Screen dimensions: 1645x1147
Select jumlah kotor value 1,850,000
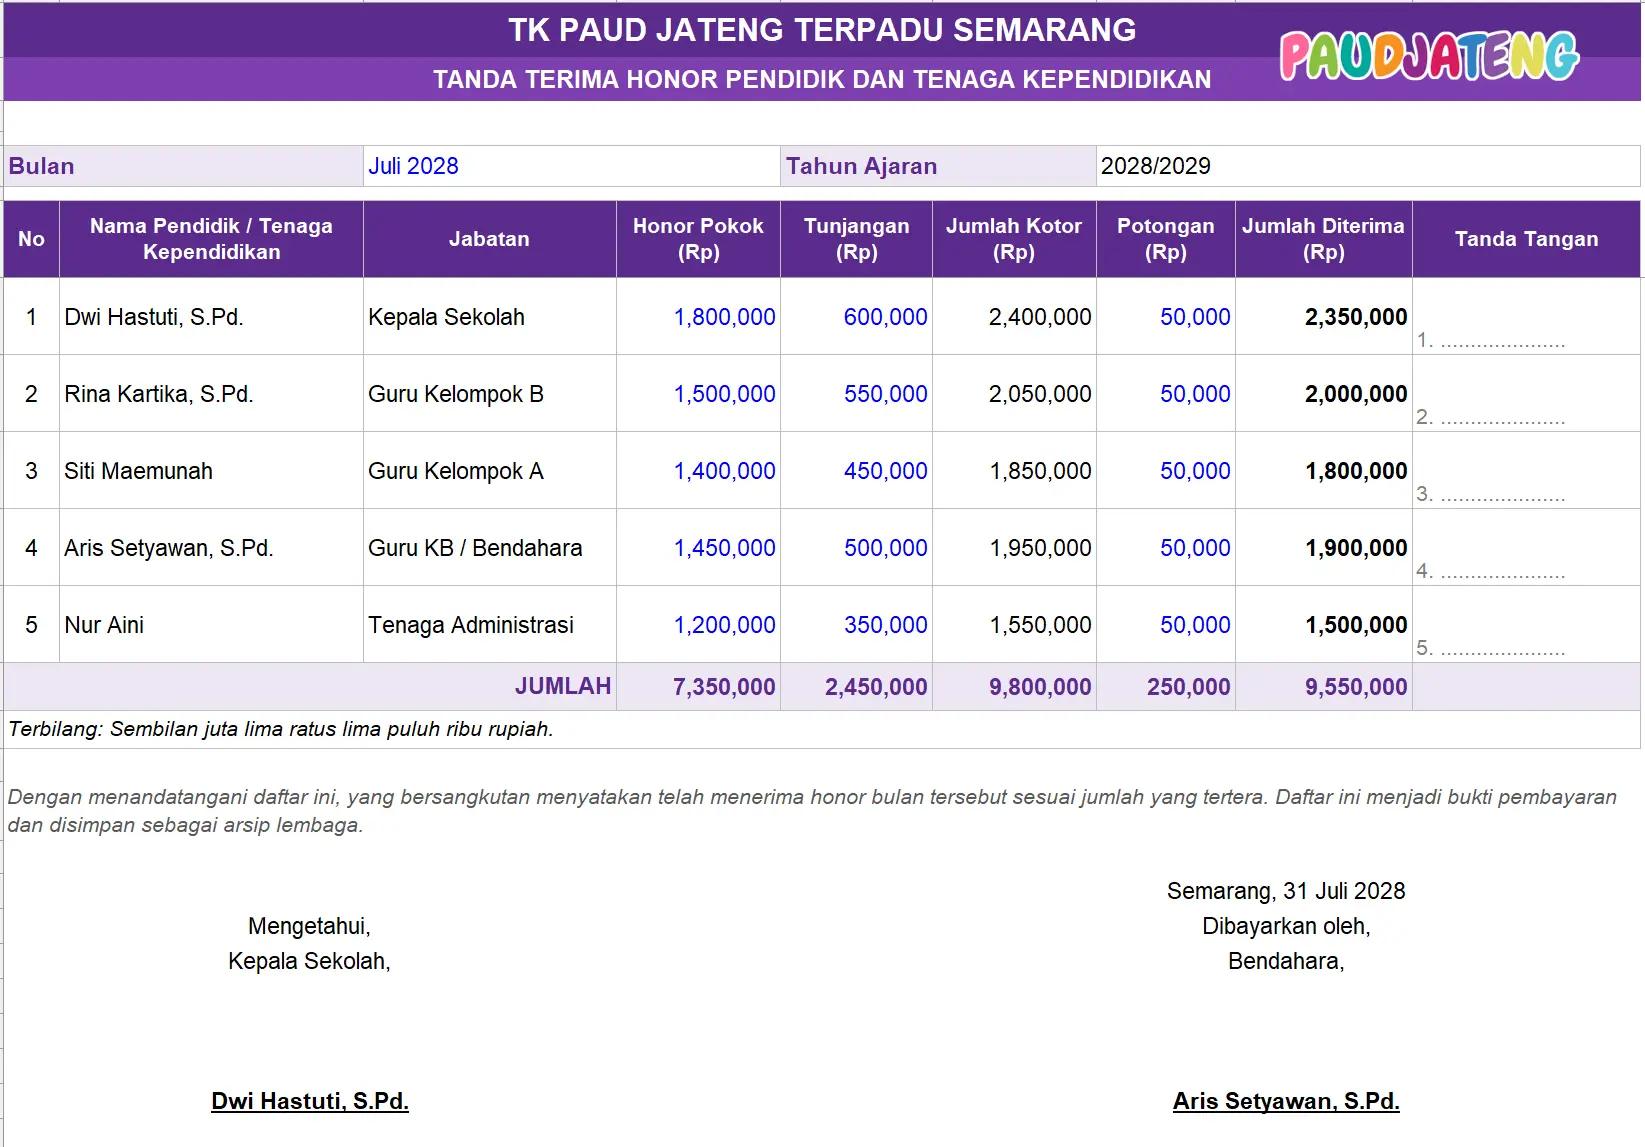1014,471
